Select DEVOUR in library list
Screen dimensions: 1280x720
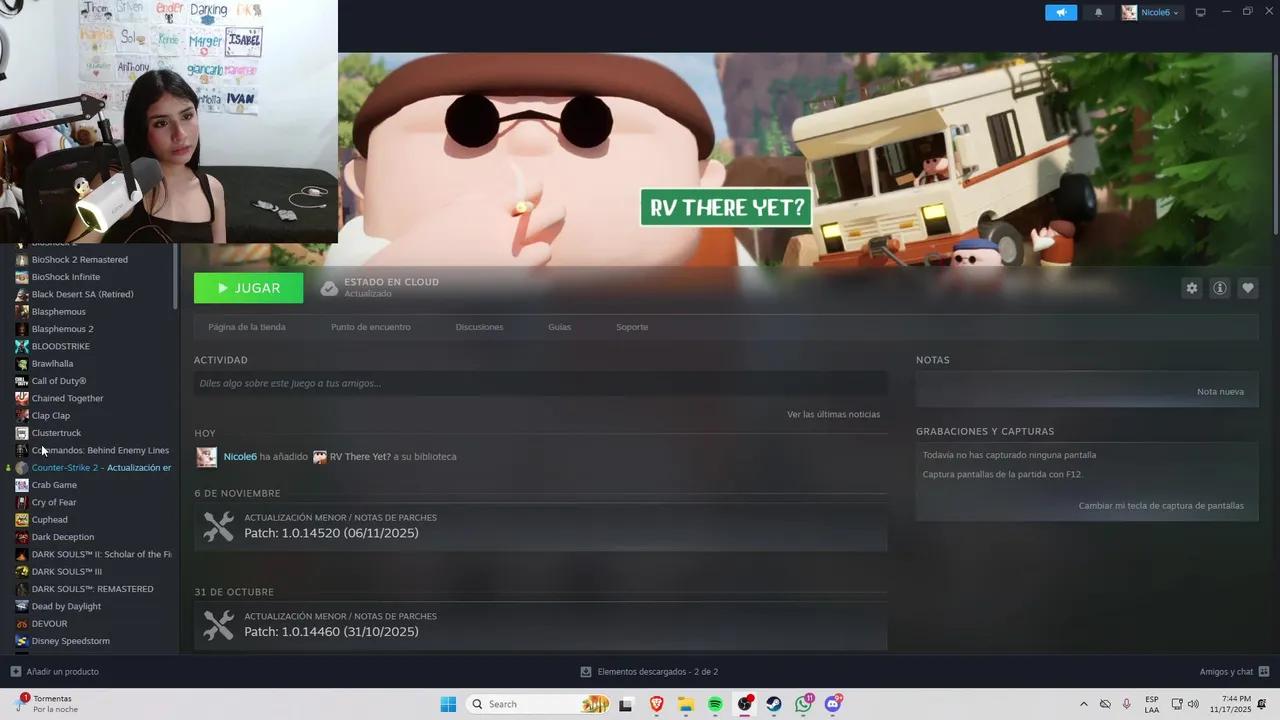50,624
